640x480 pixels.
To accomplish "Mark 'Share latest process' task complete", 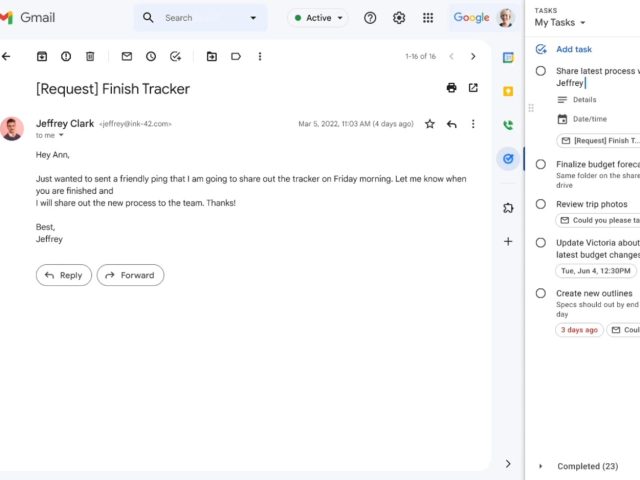I will pos(540,71).
